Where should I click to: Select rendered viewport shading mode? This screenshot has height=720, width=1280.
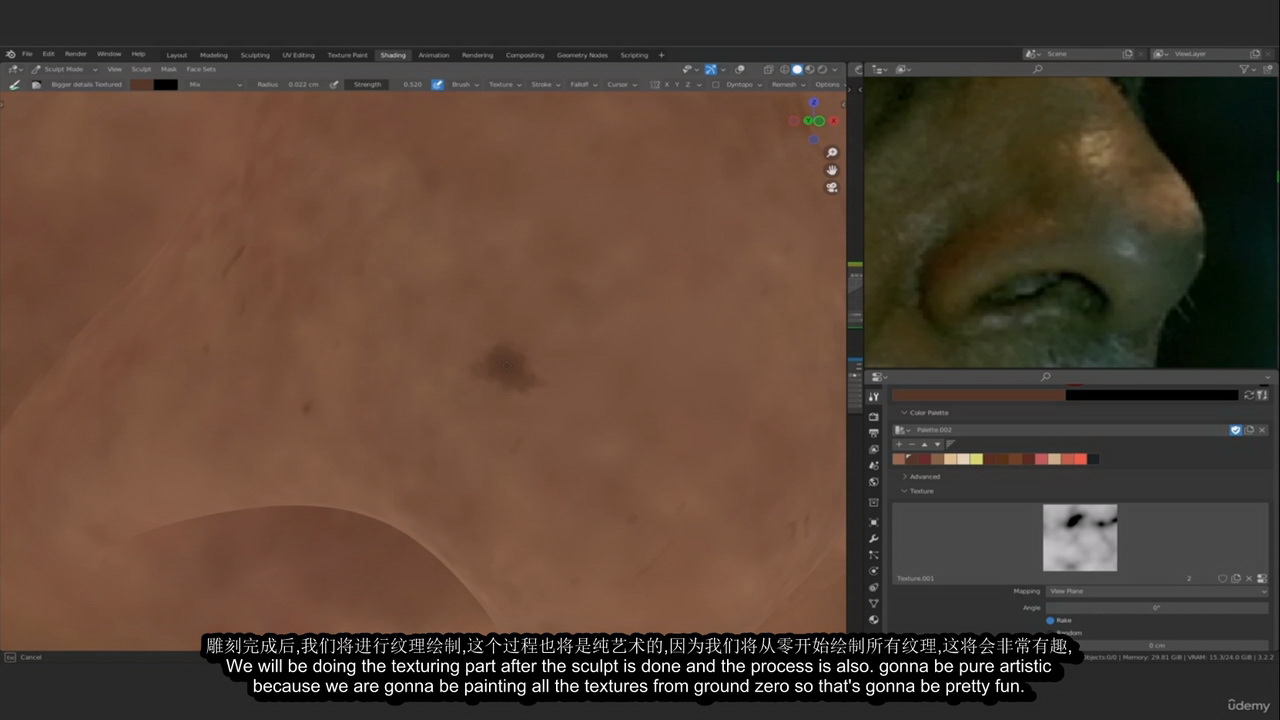(x=822, y=69)
